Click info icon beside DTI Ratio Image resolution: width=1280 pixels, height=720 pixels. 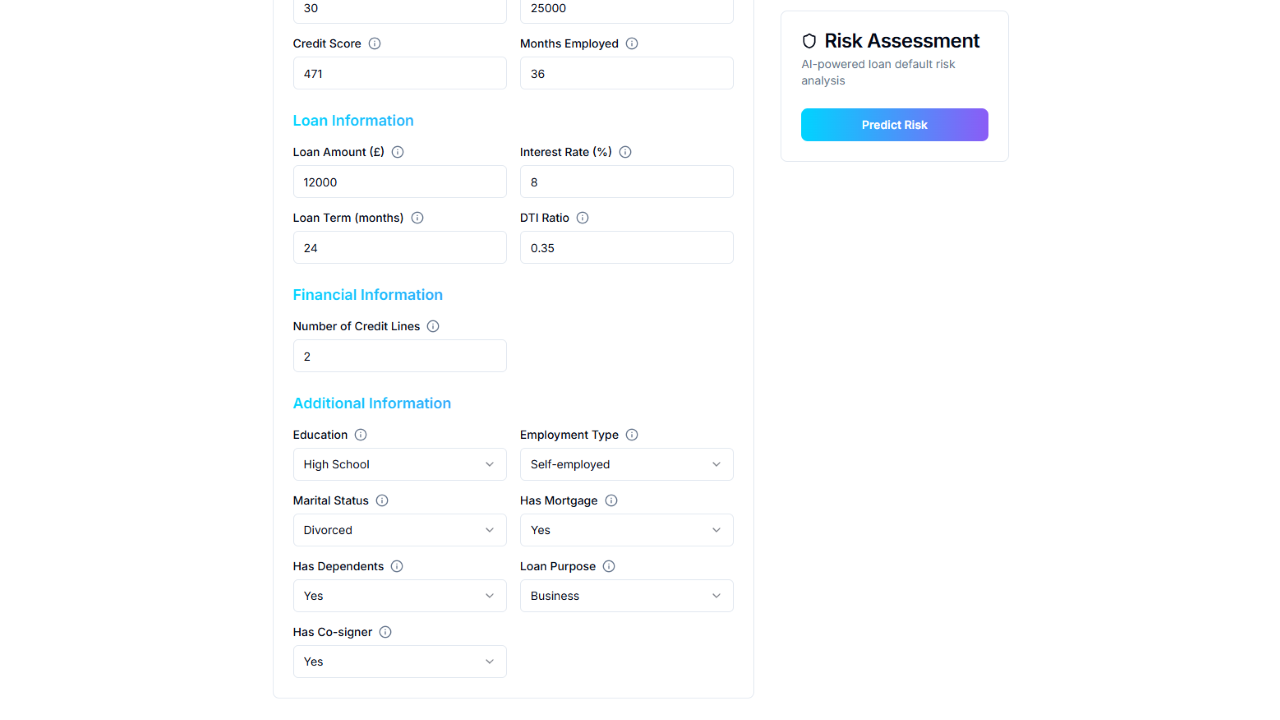[x=583, y=218]
